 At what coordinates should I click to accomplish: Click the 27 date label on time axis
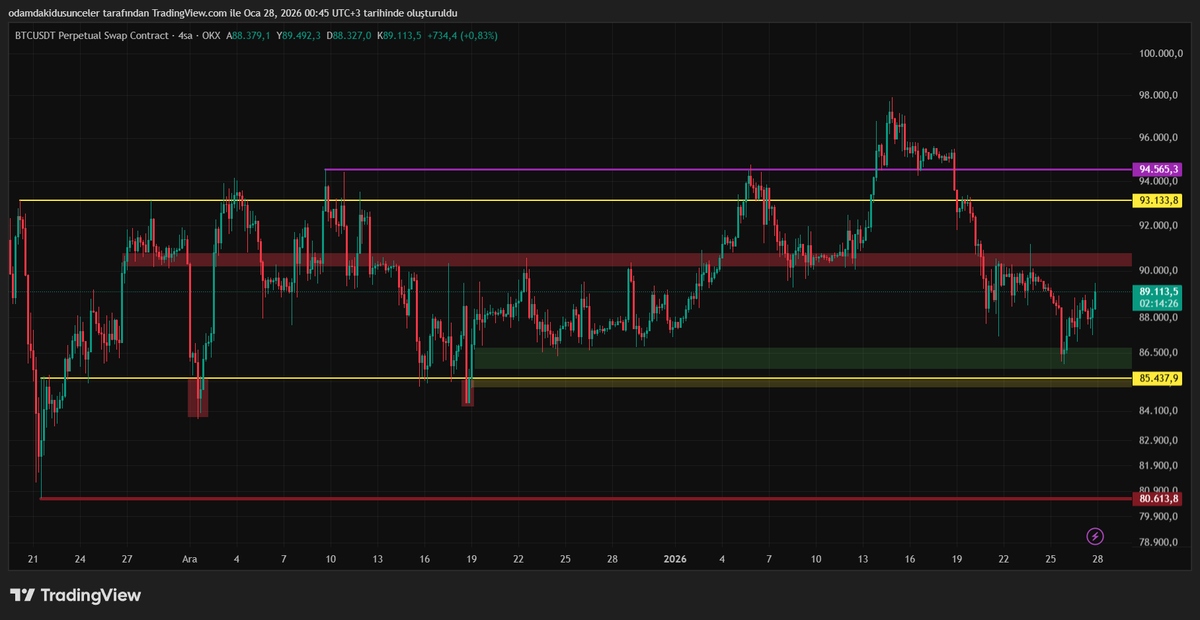(x=127, y=560)
